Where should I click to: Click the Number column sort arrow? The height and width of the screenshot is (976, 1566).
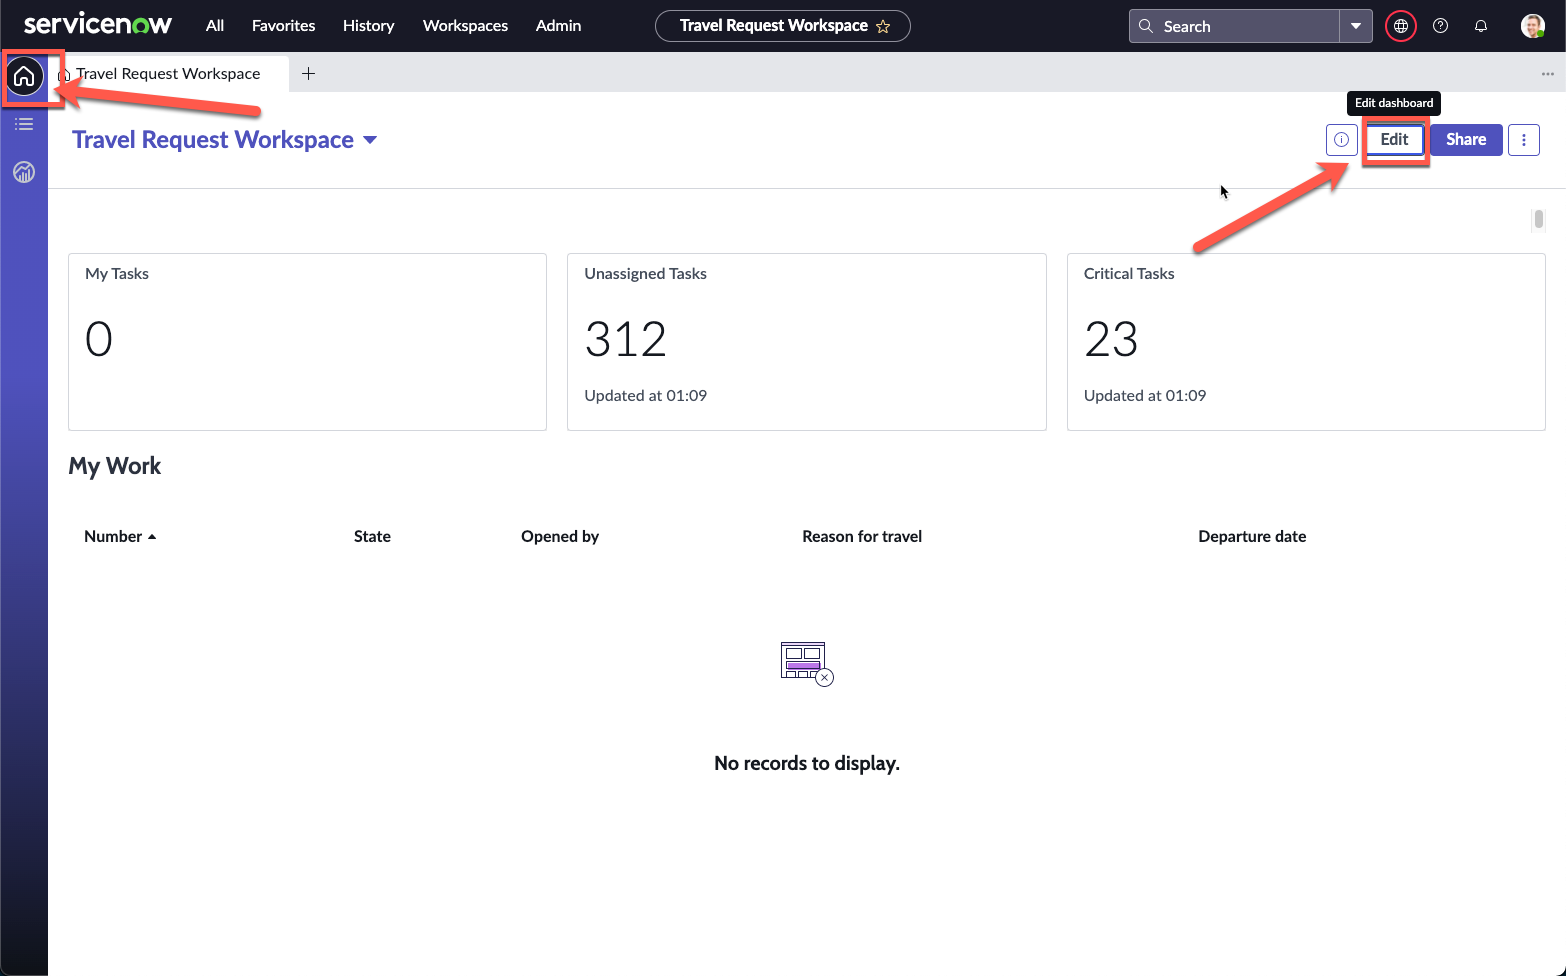click(x=152, y=537)
